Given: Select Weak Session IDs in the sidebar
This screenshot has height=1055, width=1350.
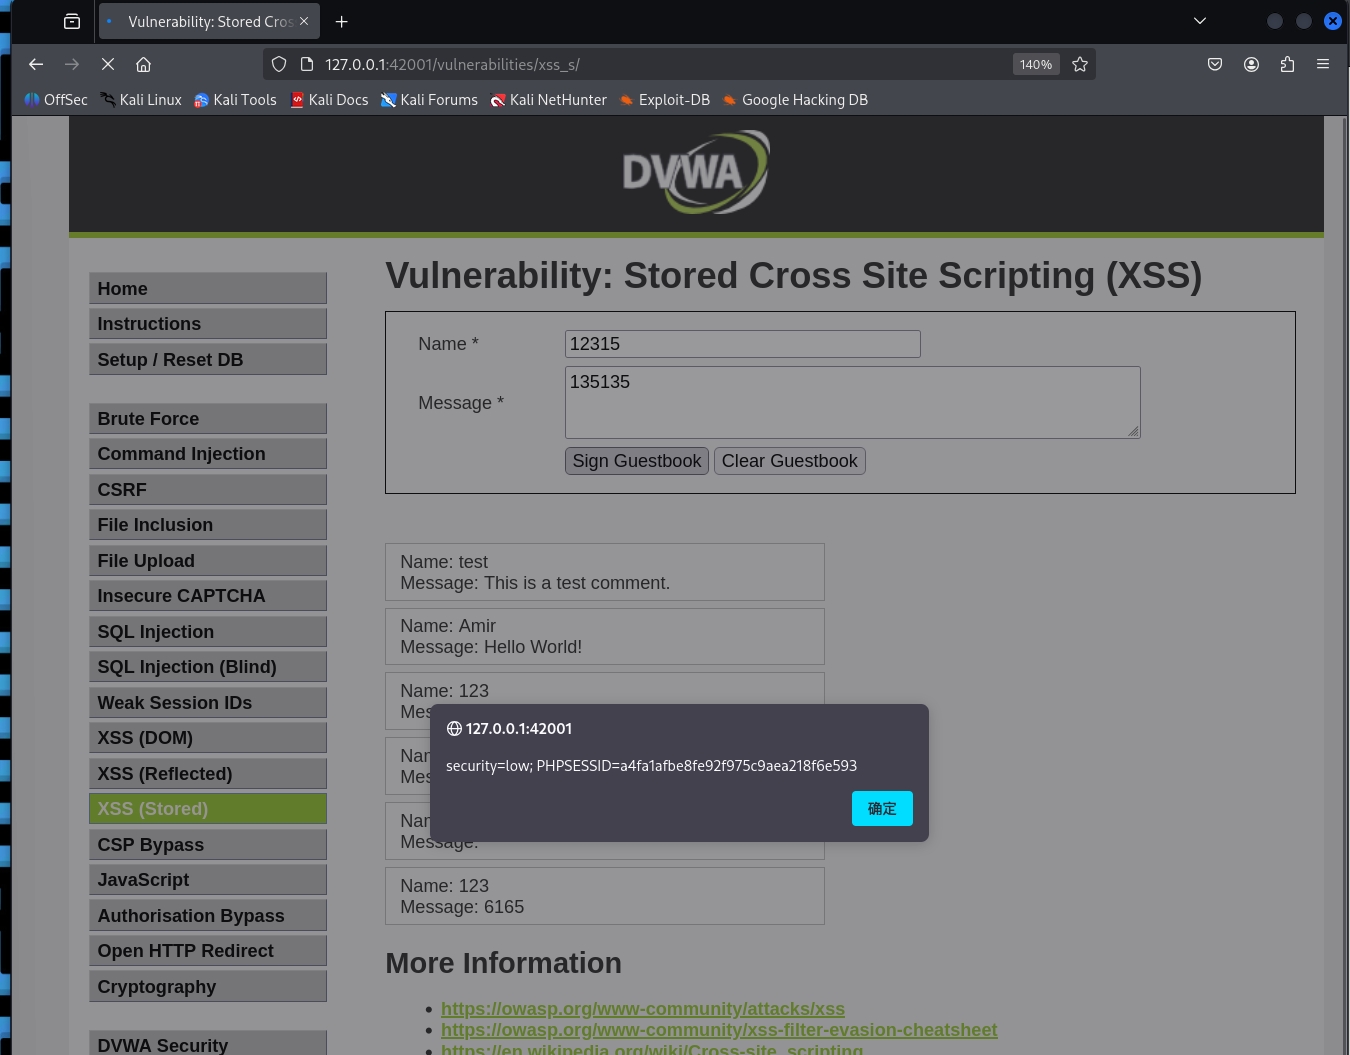Looking at the screenshot, I should point(208,702).
